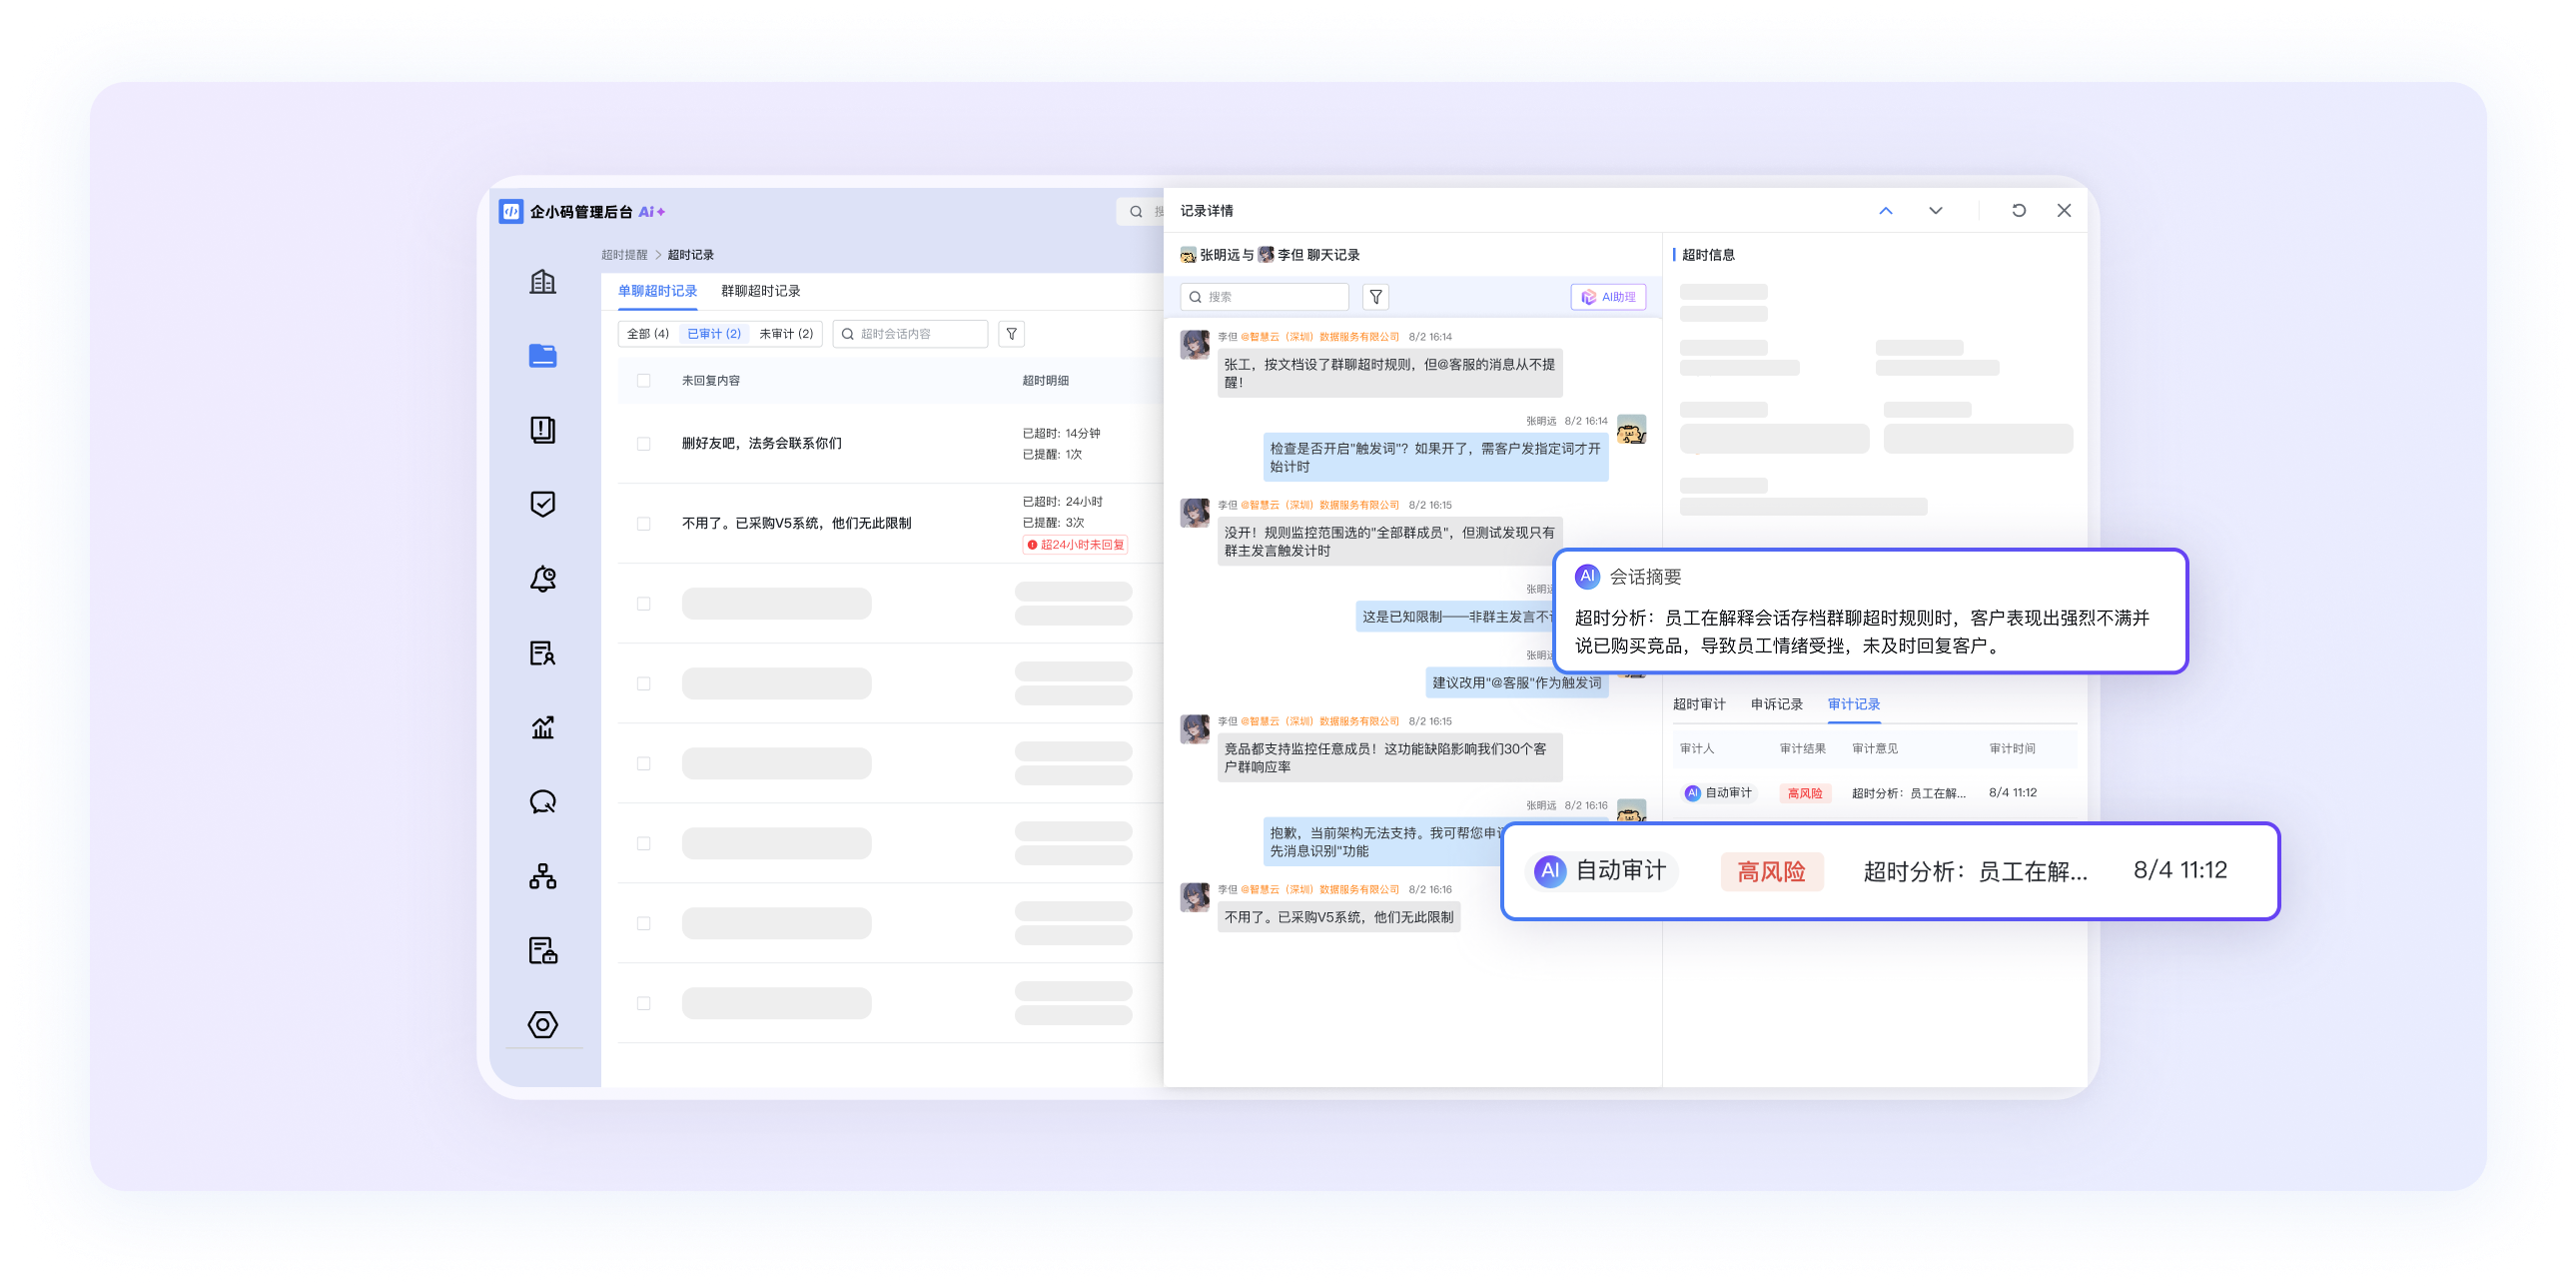Check the row "删好友吧，法务会联系你们"
2576x1288 pixels.
pyautogui.click(x=643, y=444)
